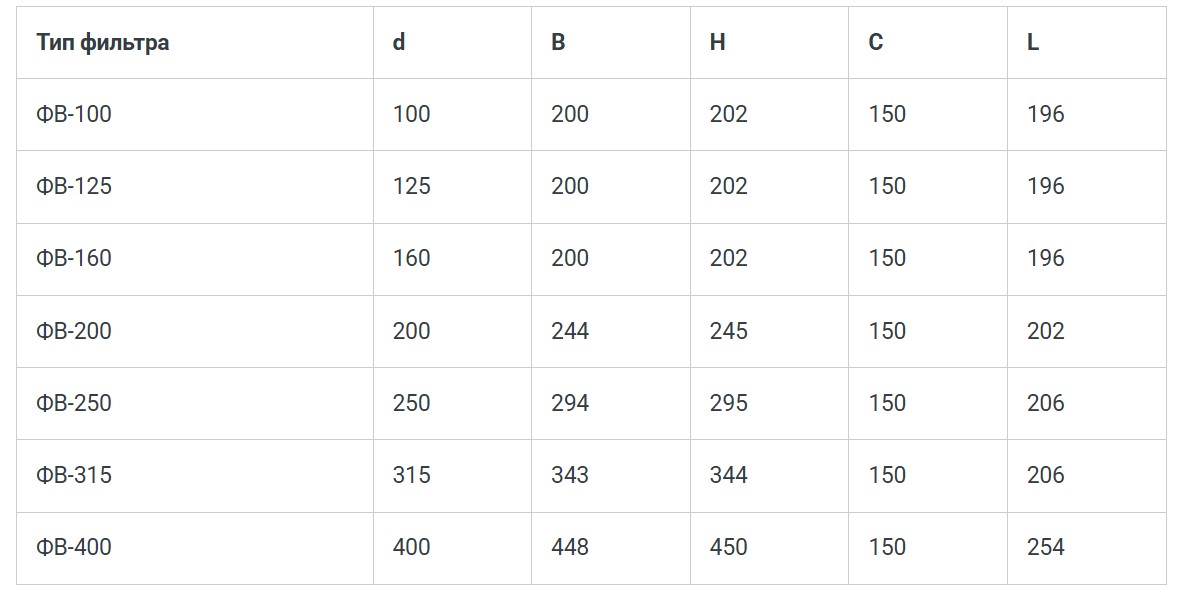Click the "C" column header

[876, 43]
